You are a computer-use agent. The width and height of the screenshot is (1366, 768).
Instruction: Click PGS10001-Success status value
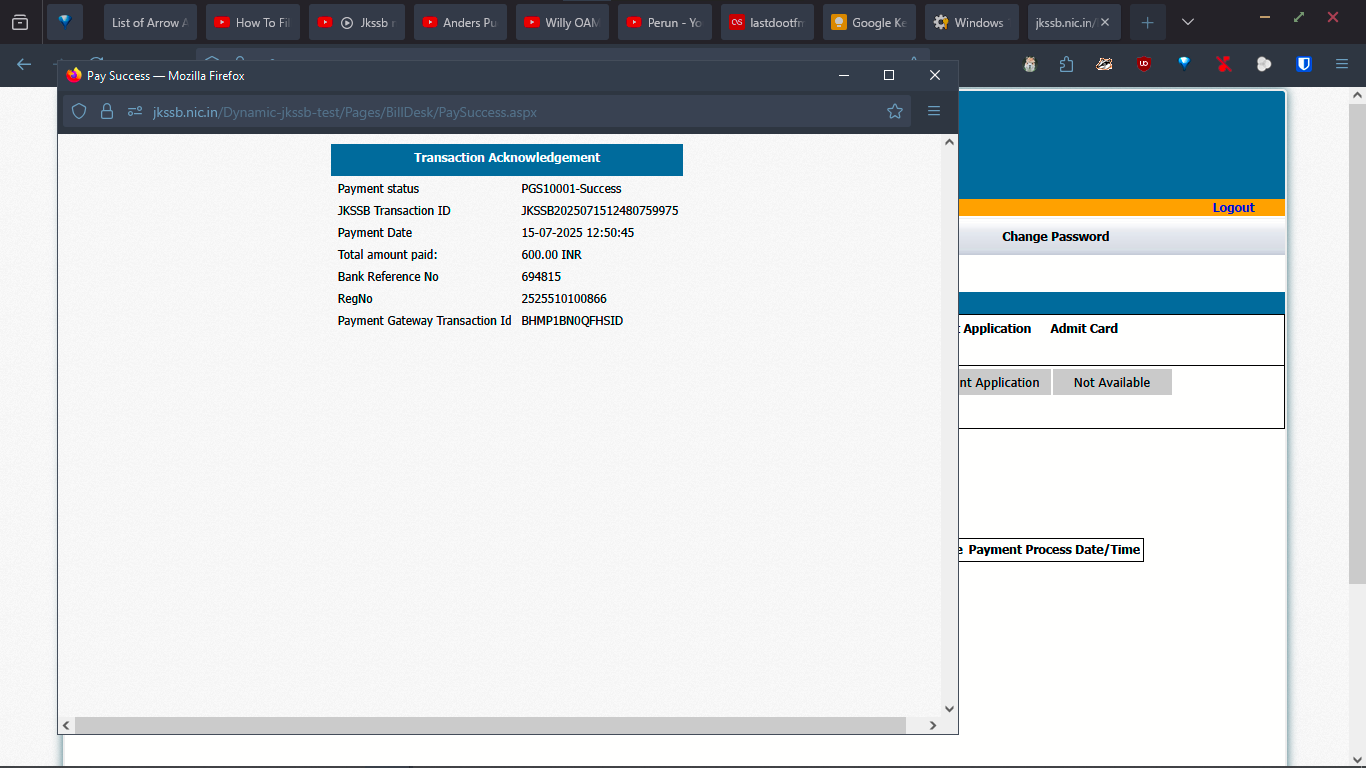coord(571,189)
